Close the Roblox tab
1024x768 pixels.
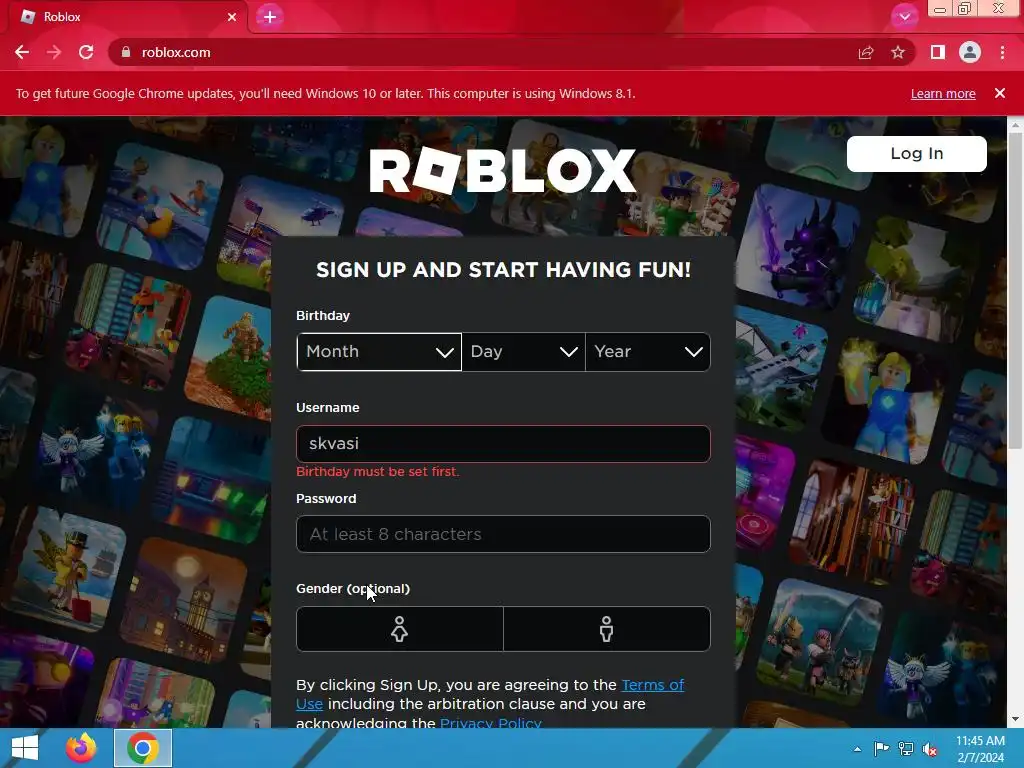click(232, 17)
